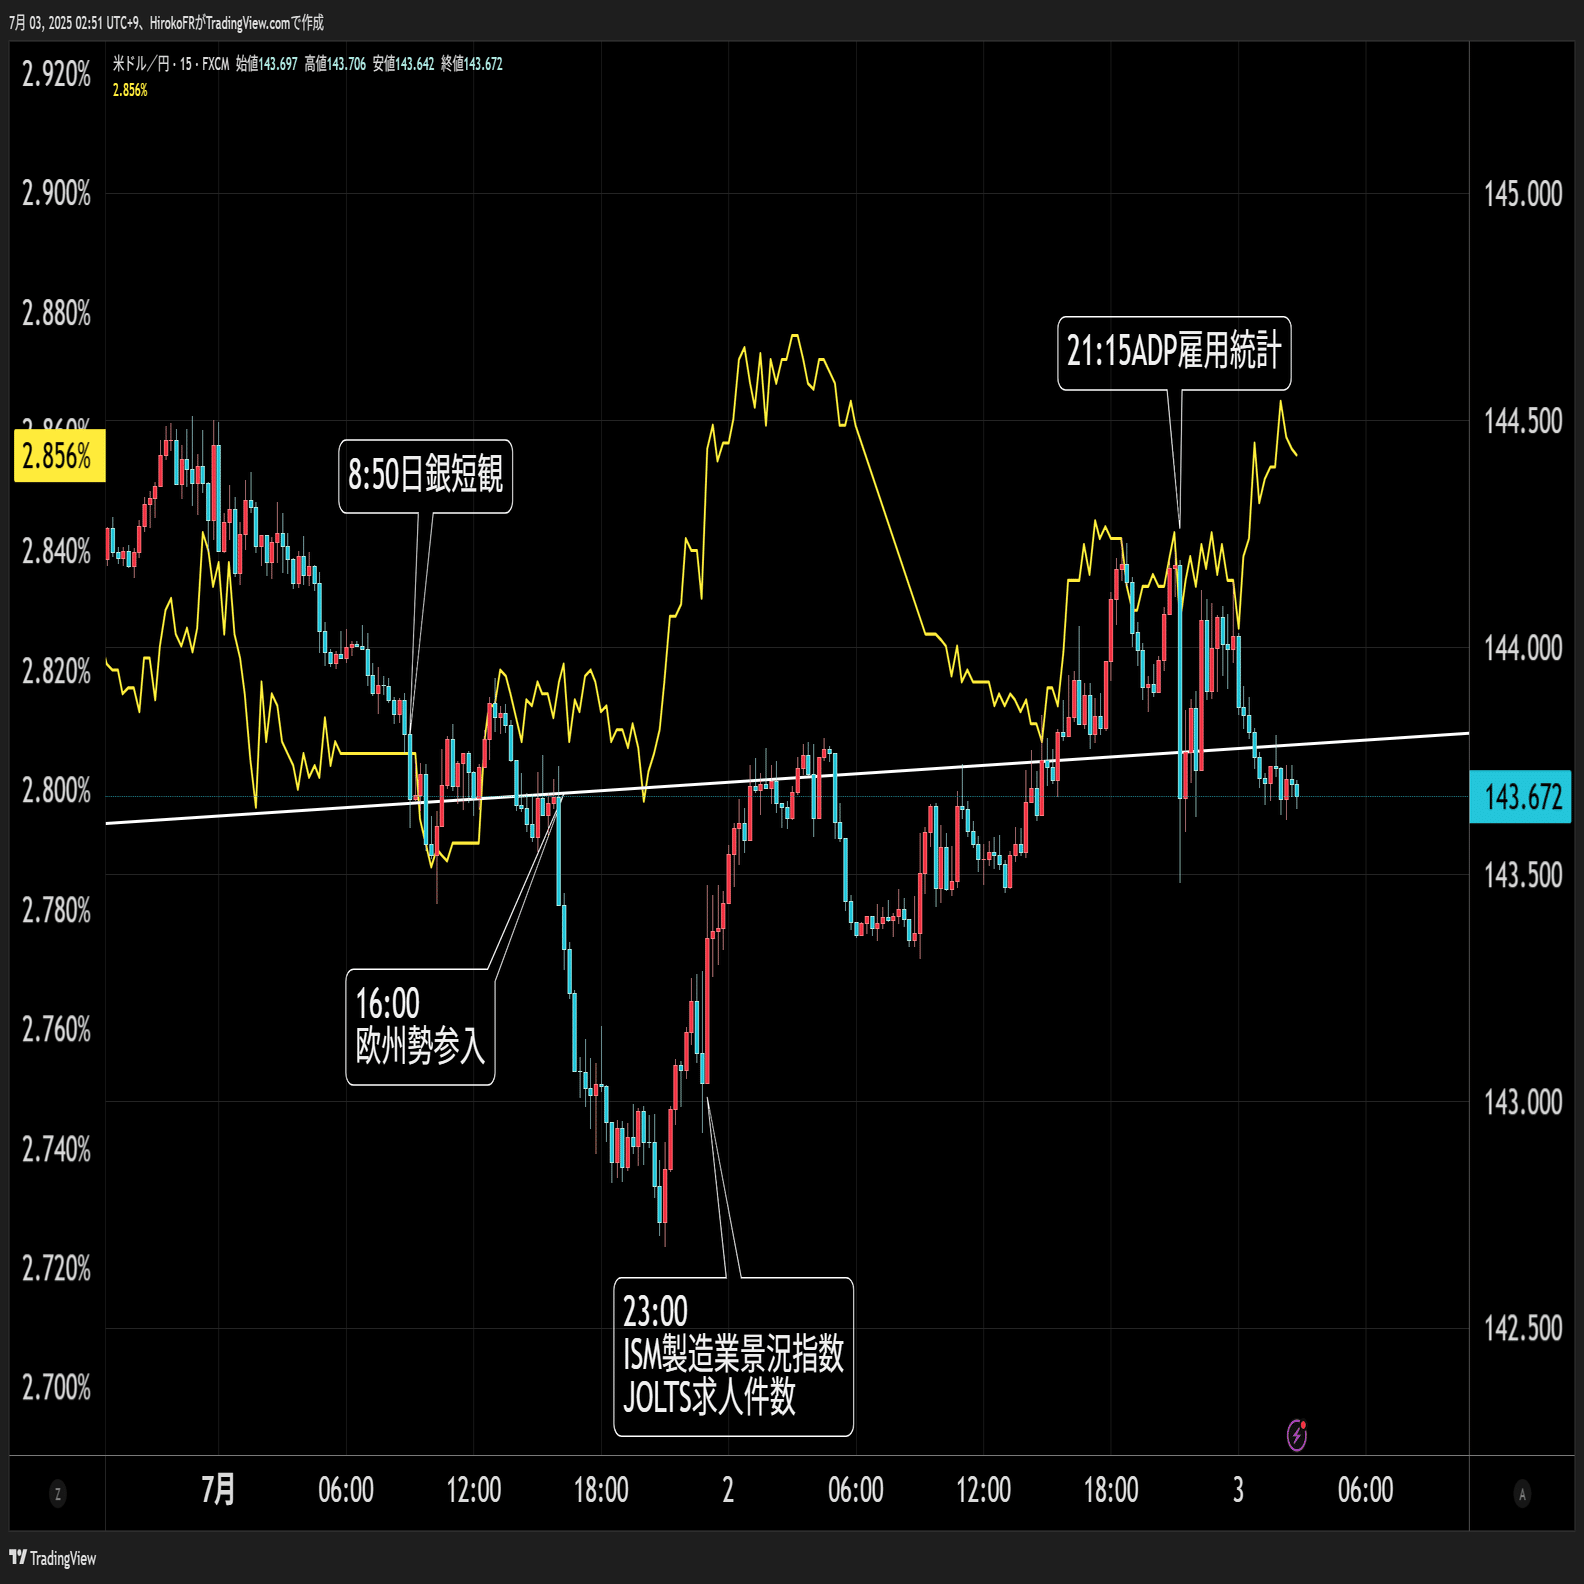Screen dimensions: 1584x1584
Task: Click the 2.840% left axis label
Action: pyautogui.click(x=57, y=551)
